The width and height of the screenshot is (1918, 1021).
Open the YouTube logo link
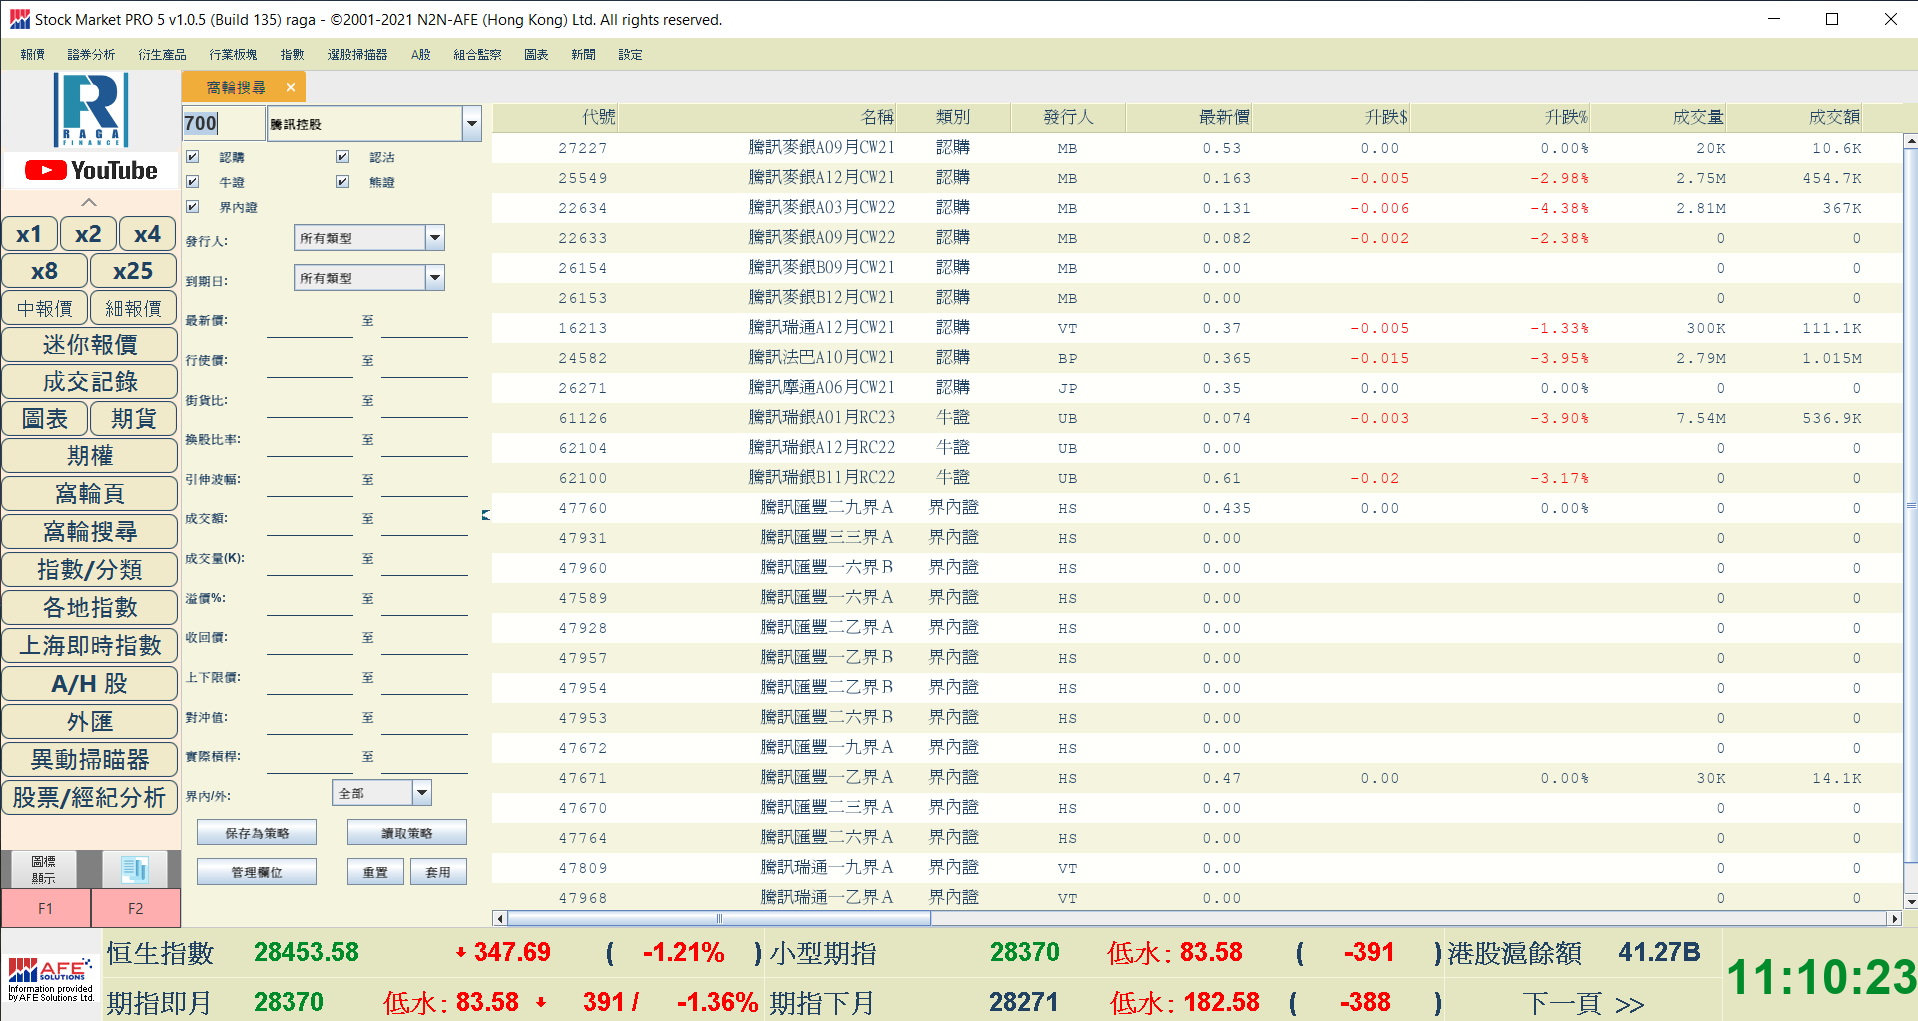91,171
